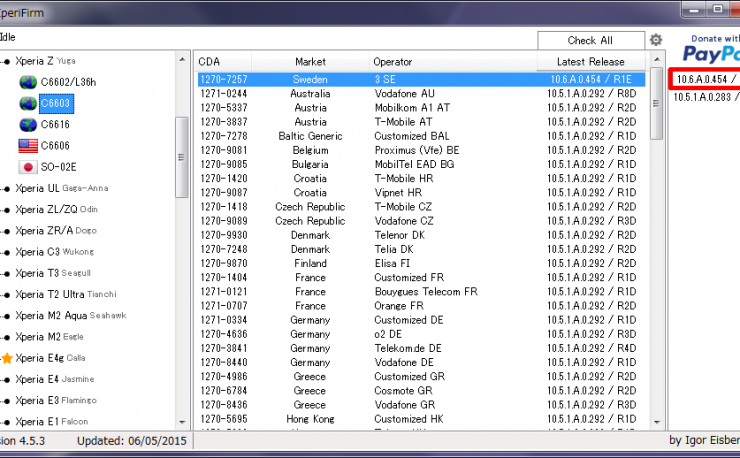740x458 pixels.
Task: Select the C6603 model
Action: coord(55,103)
